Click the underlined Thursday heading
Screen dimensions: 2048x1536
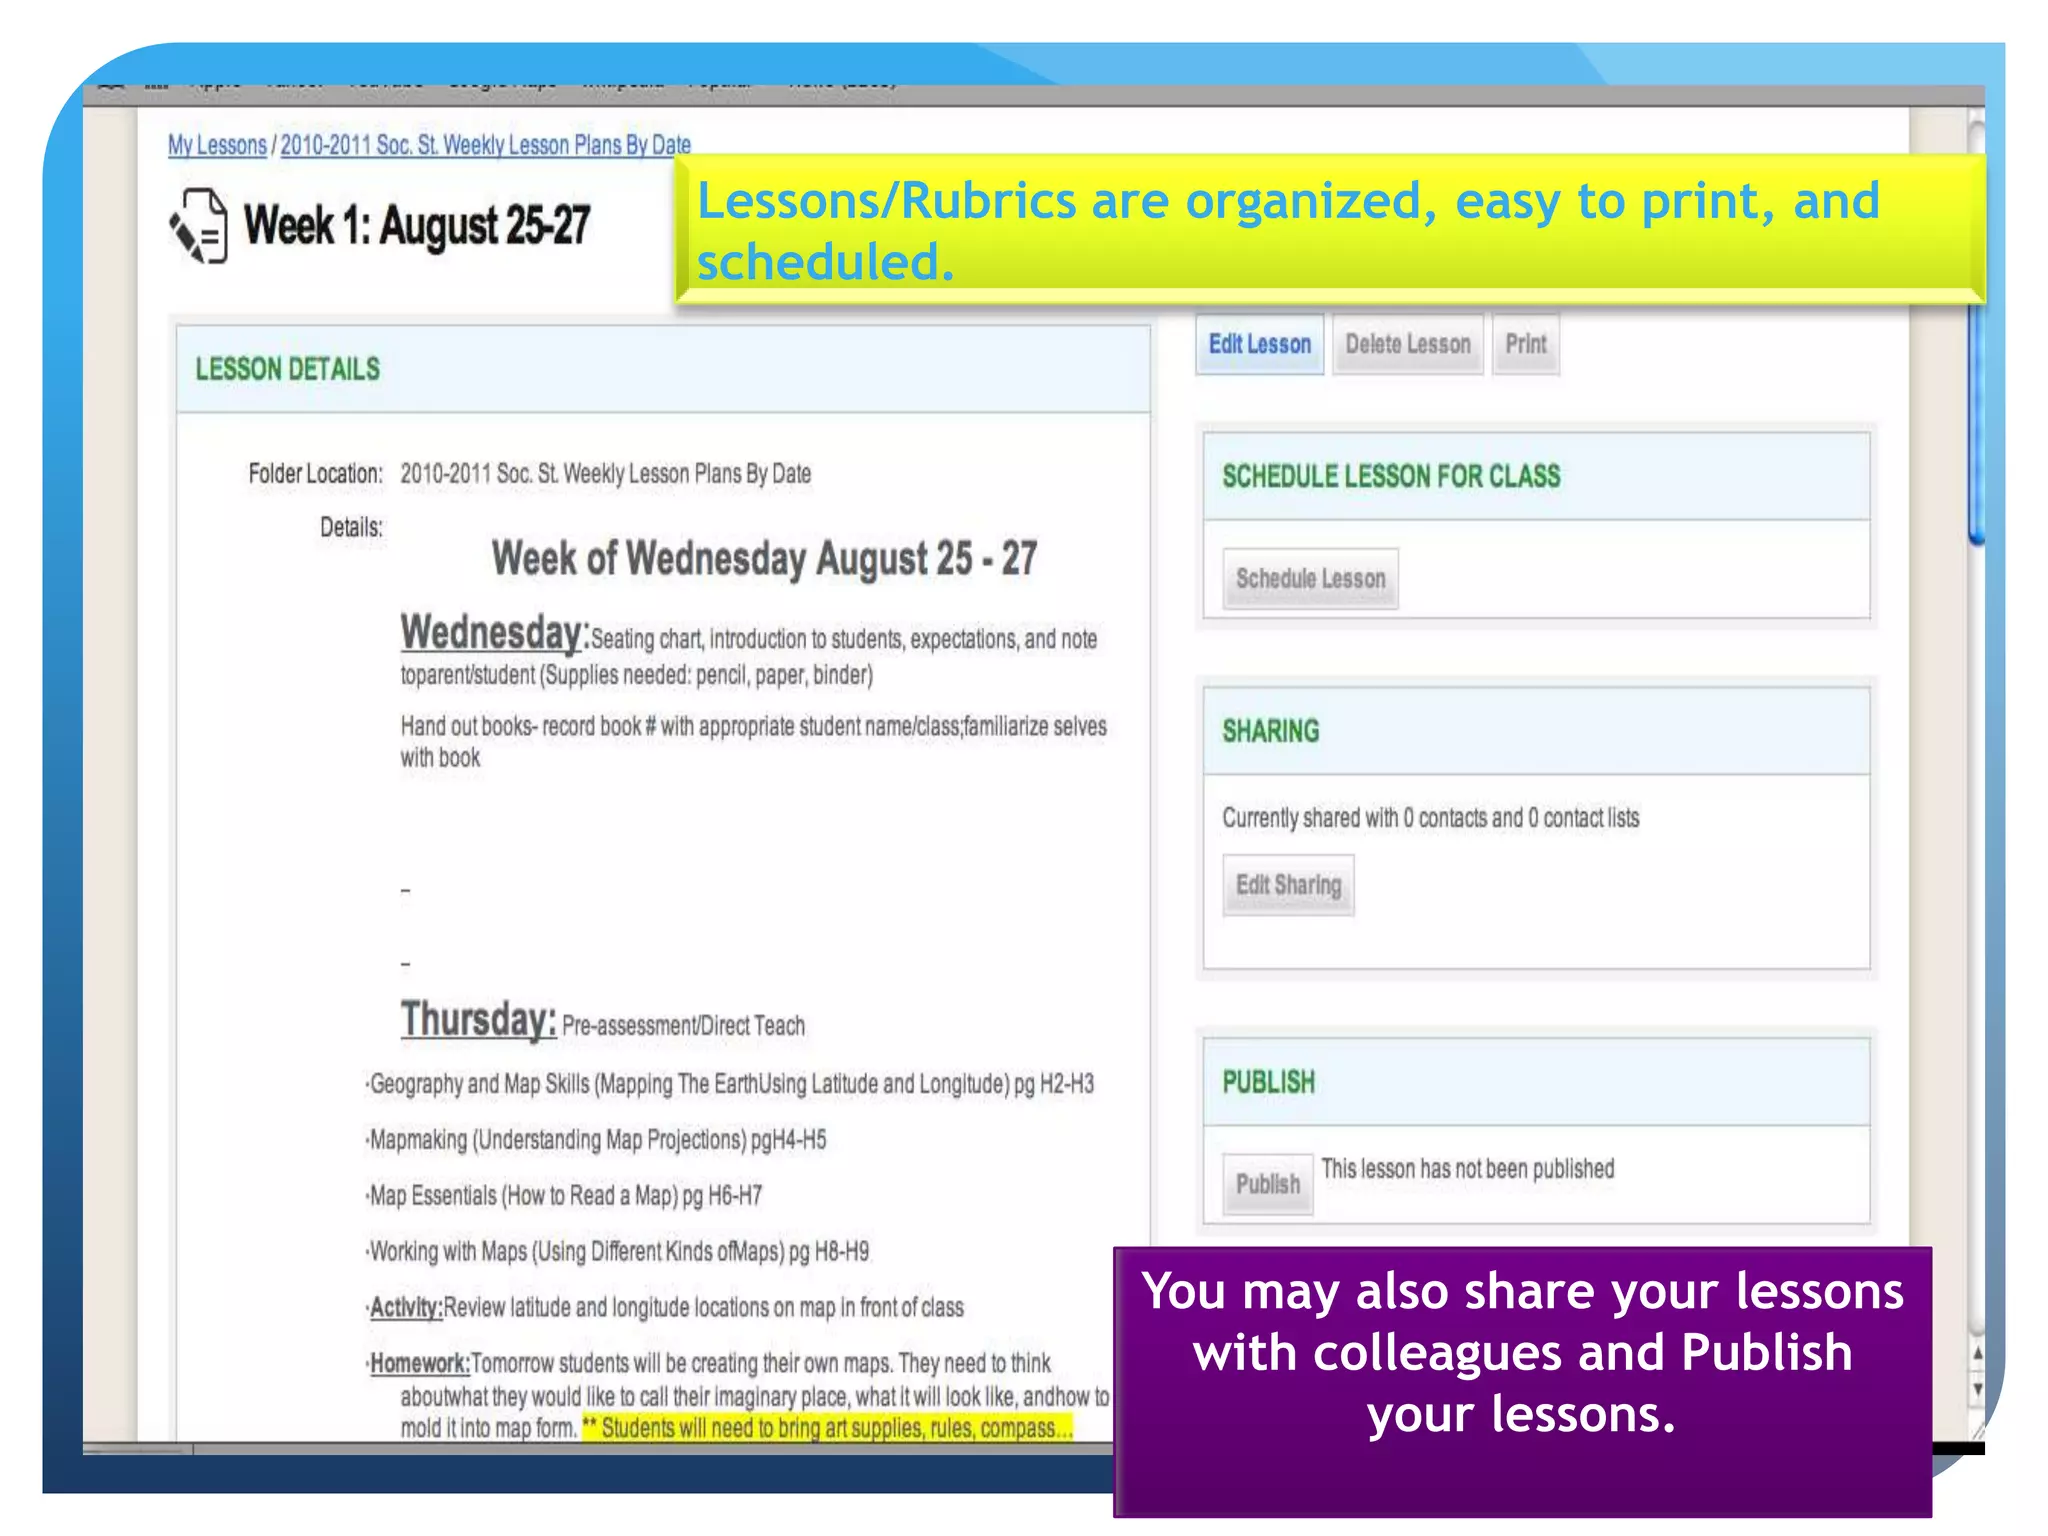point(478,1019)
